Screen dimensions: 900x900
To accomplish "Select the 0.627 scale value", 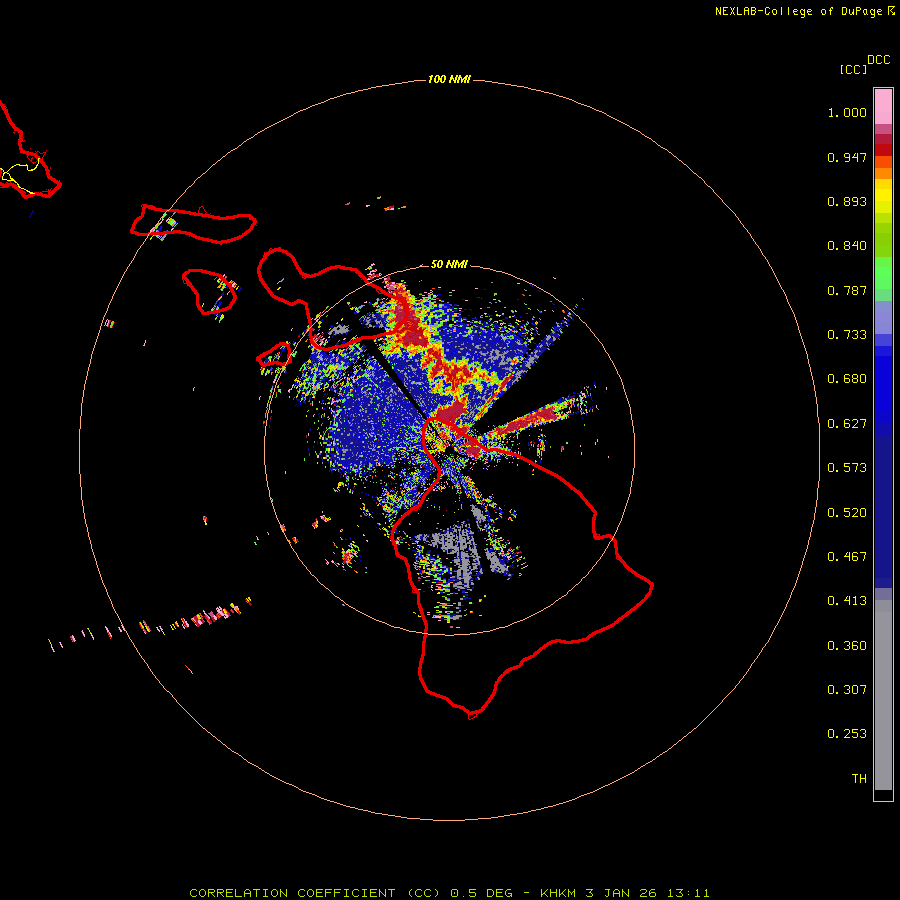I will click(x=847, y=424).
